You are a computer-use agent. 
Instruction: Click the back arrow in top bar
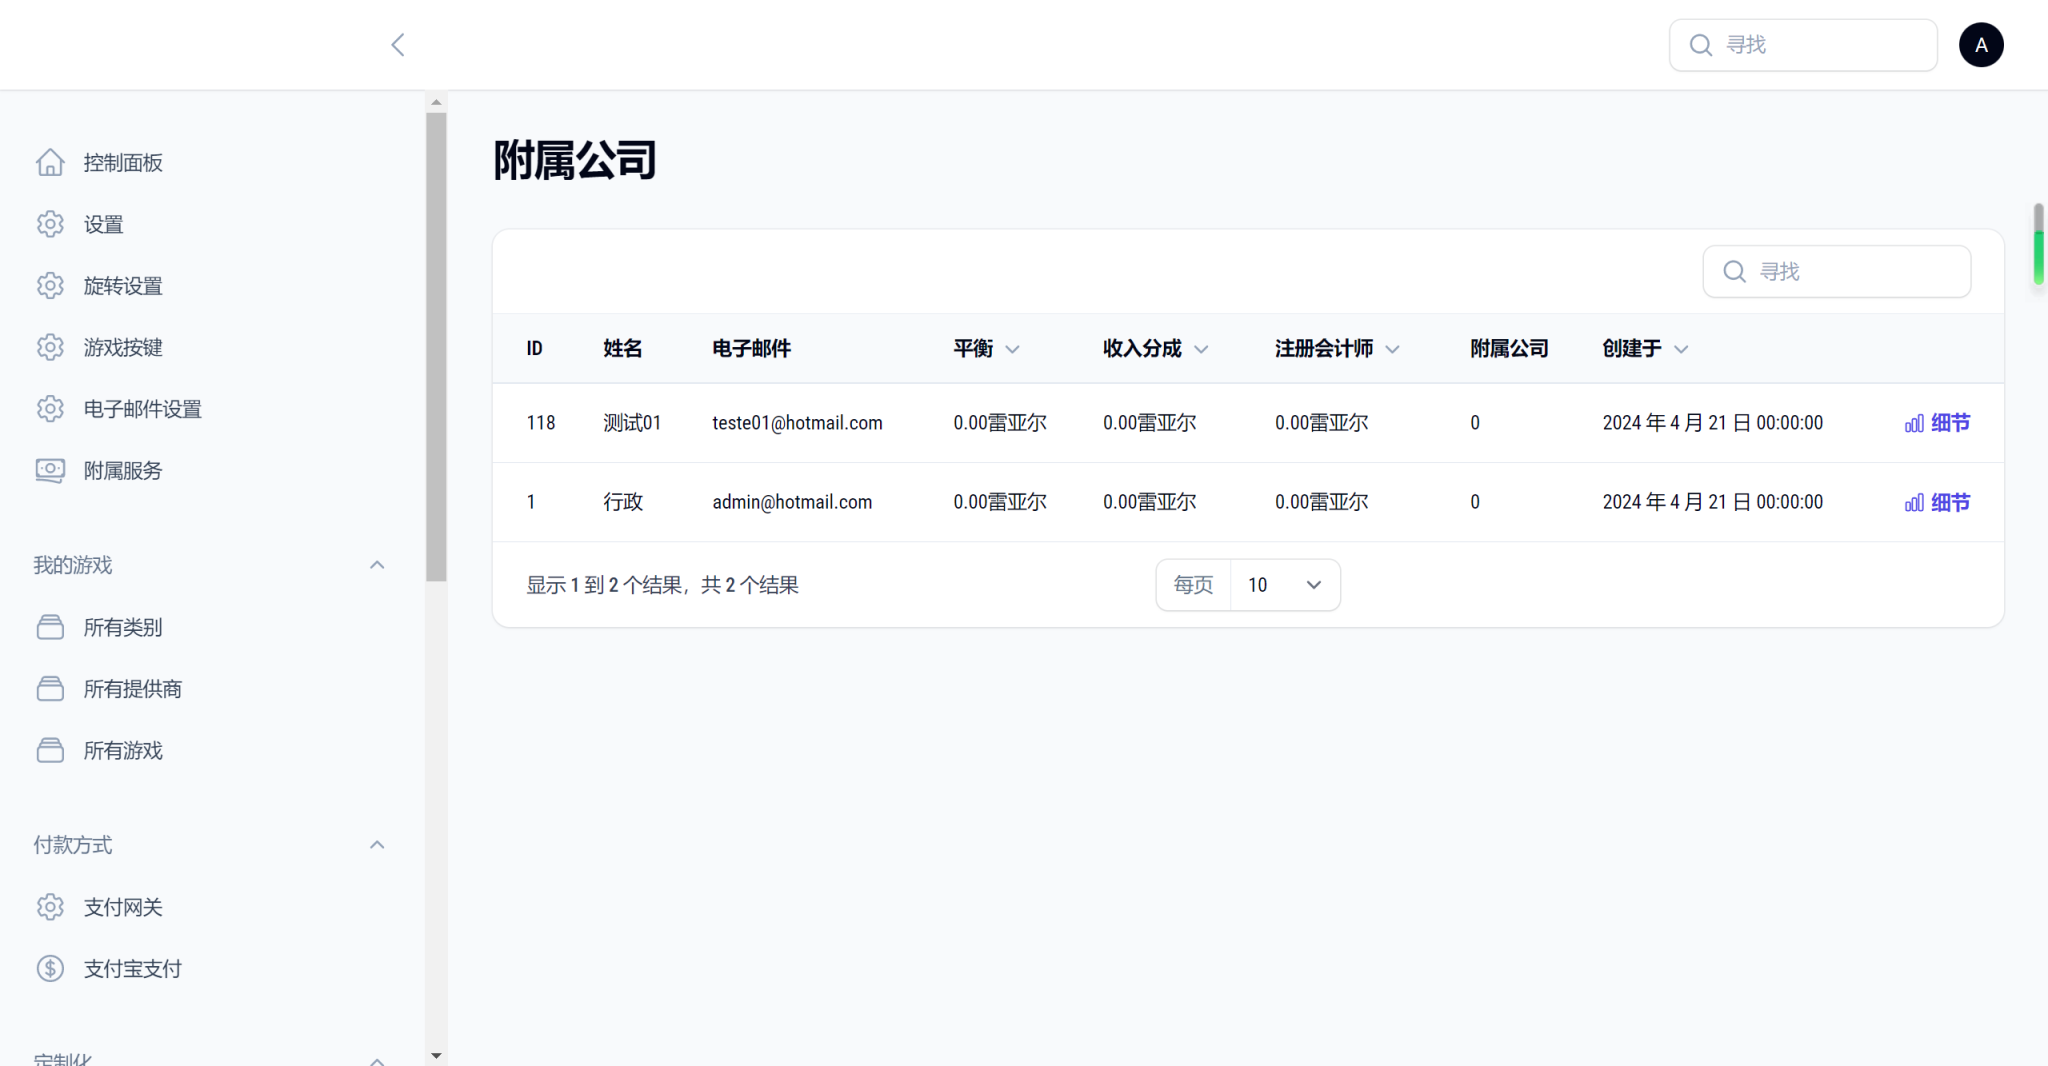pyautogui.click(x=398, y=45)
